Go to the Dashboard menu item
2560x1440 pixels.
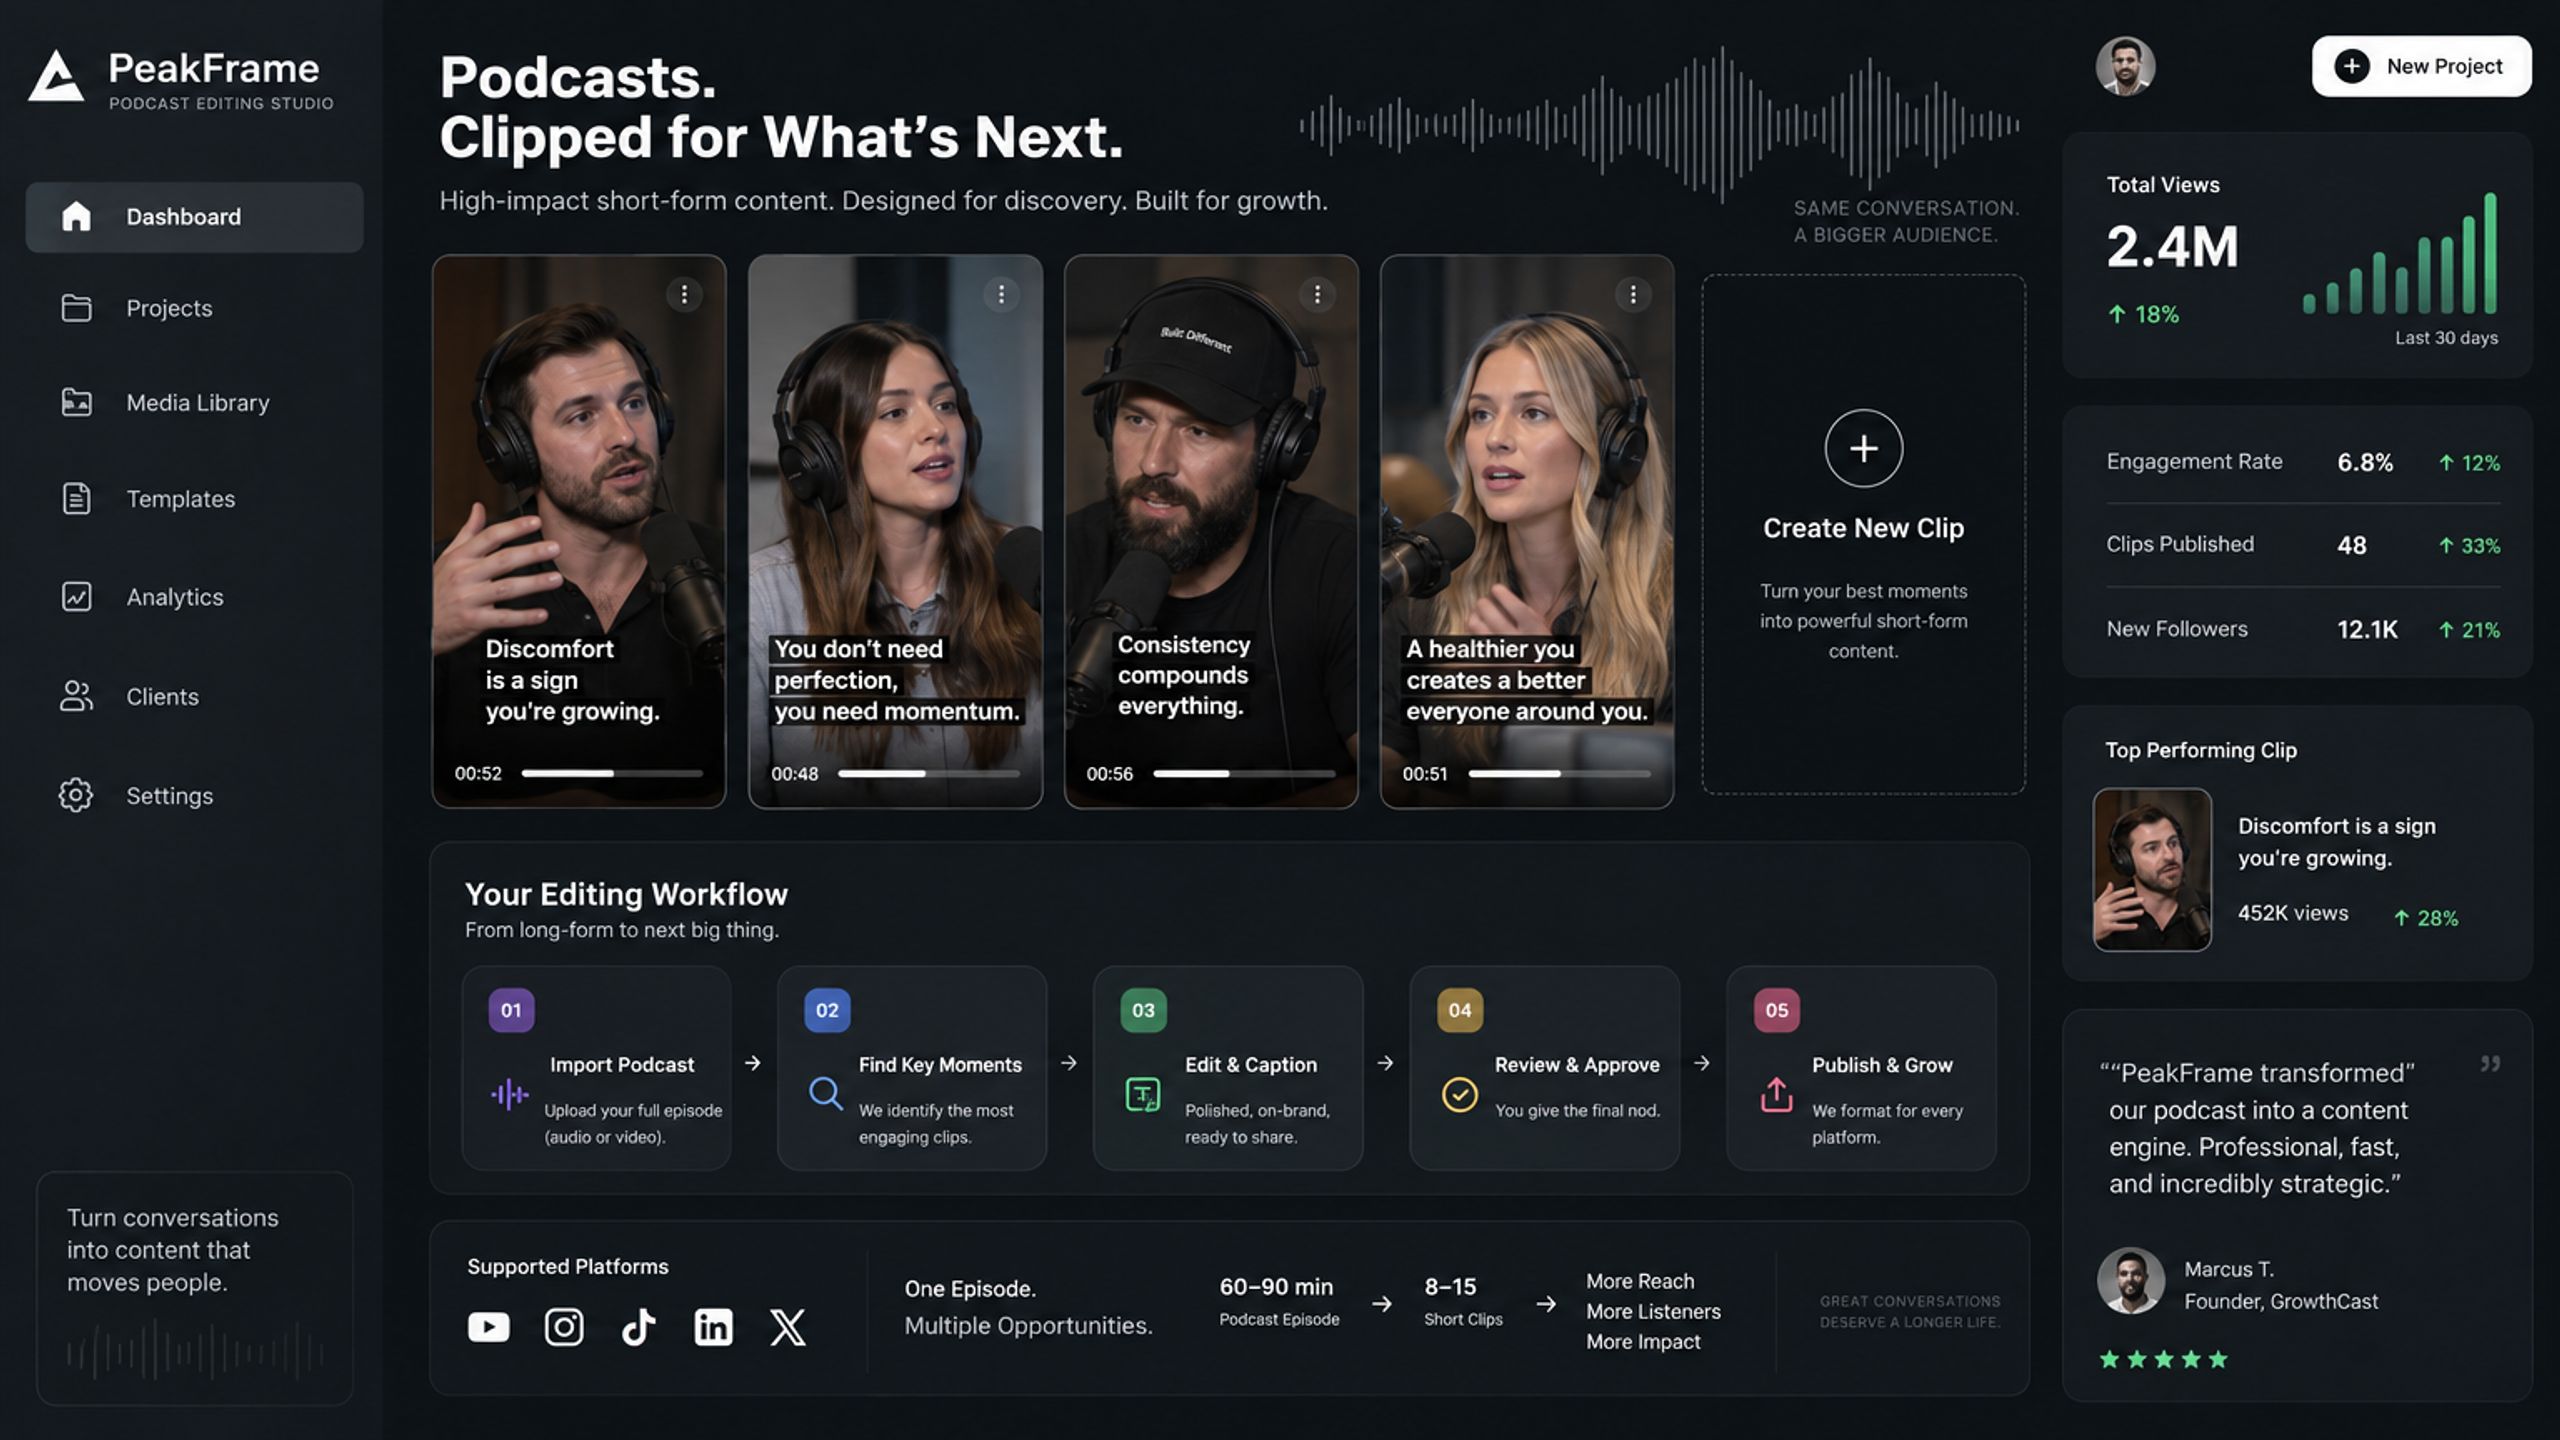coord(194,217)
